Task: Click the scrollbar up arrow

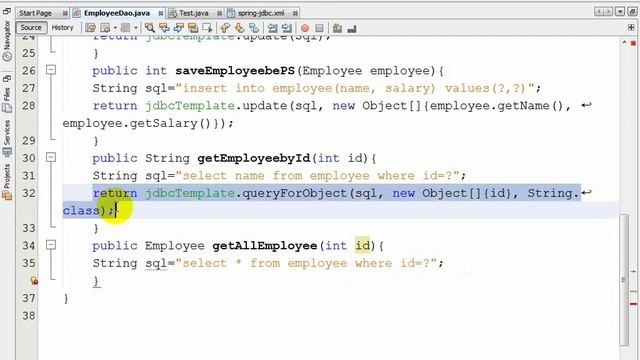Action: [624, 42]
